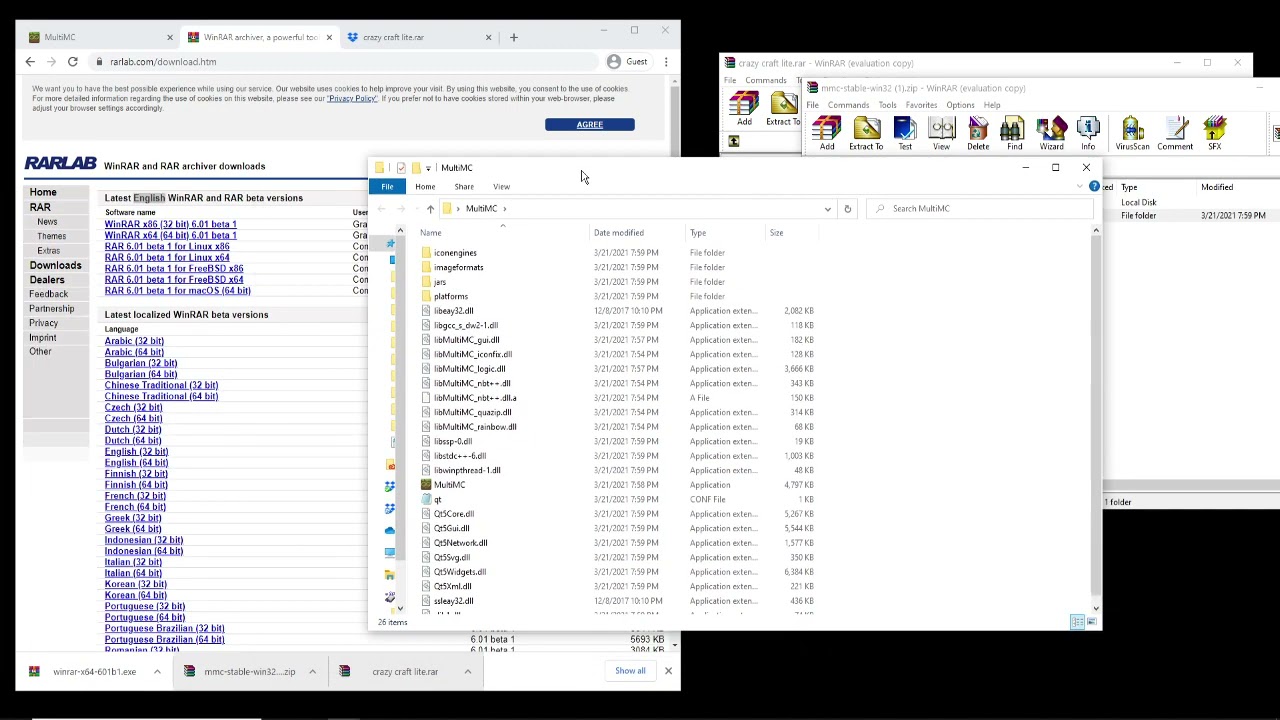The width and height of the screenshot is (1280, 720).
Task: Open the Home ribbon tab in Explorer
Action: point(425,187)
